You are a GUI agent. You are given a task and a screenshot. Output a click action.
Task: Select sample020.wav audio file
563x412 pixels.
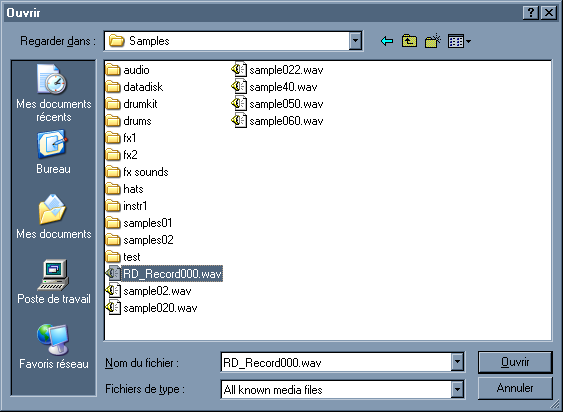(152, 308)
